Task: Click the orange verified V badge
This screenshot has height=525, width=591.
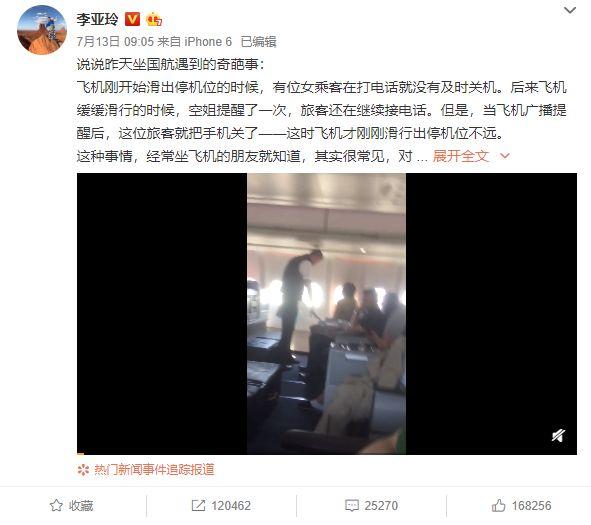Action: [x=132, y=19]
